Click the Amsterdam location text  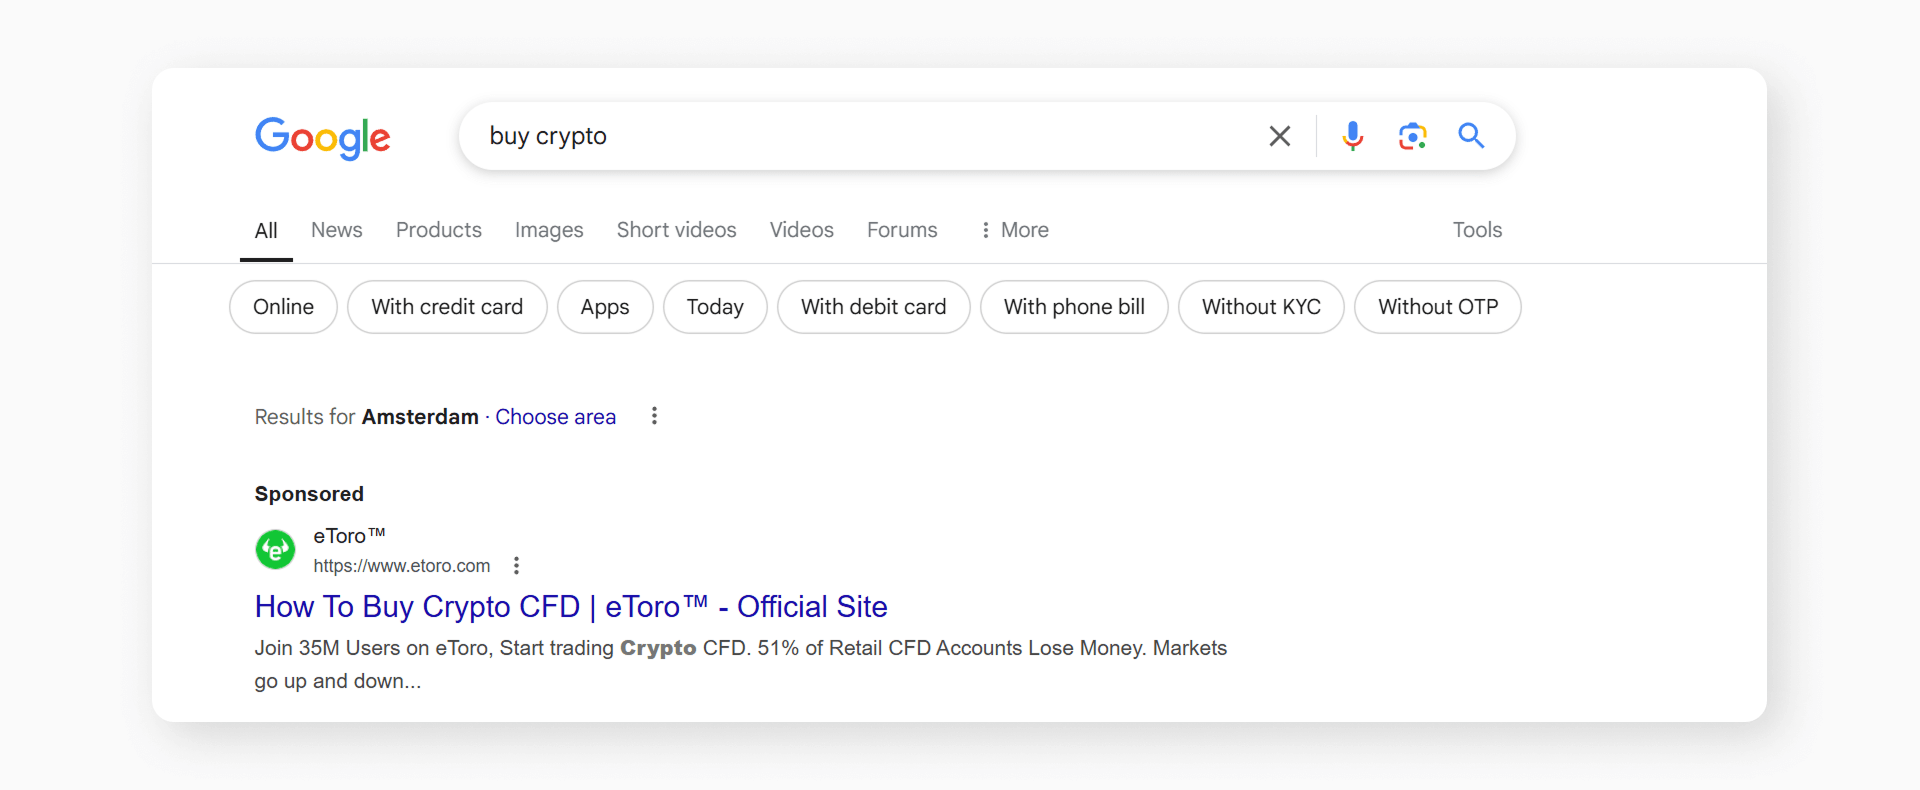(x=420, y=417)
